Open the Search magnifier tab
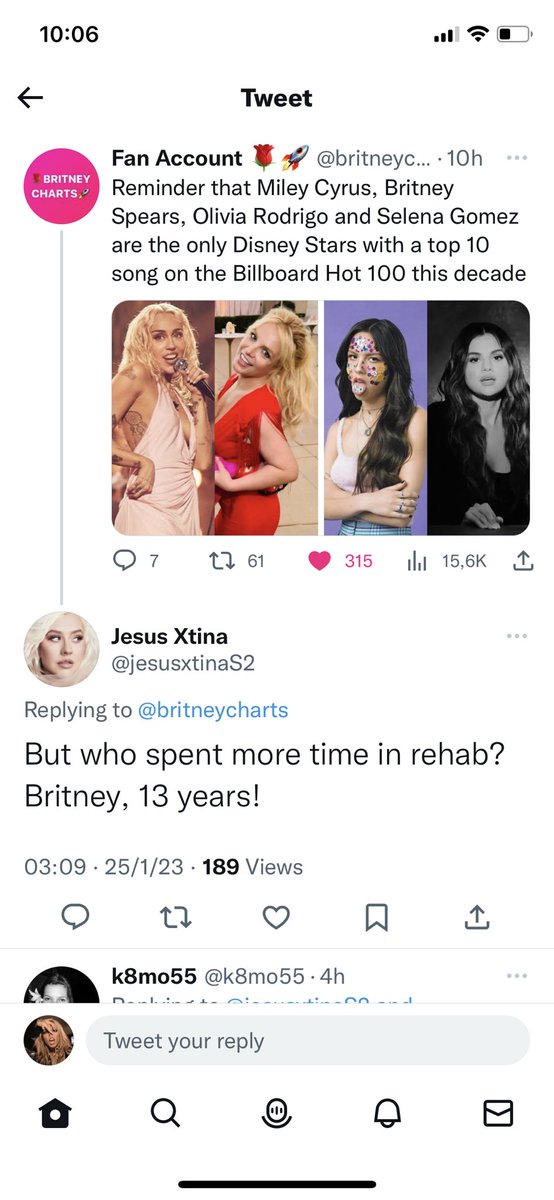 (166, 1112)
